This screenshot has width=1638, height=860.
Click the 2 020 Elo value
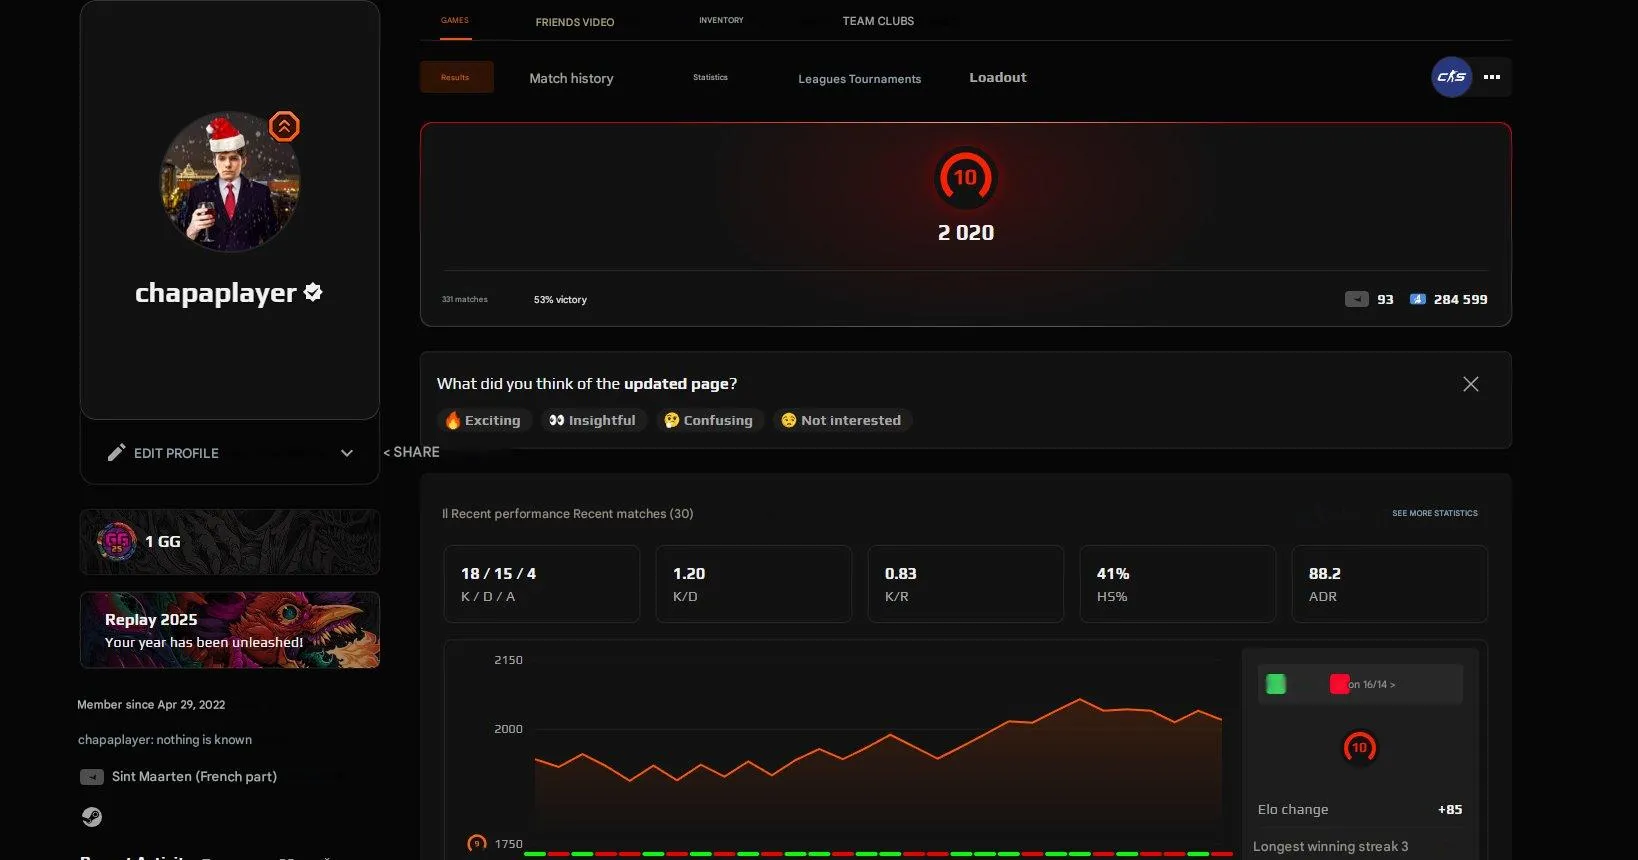(x=966, y=233)
